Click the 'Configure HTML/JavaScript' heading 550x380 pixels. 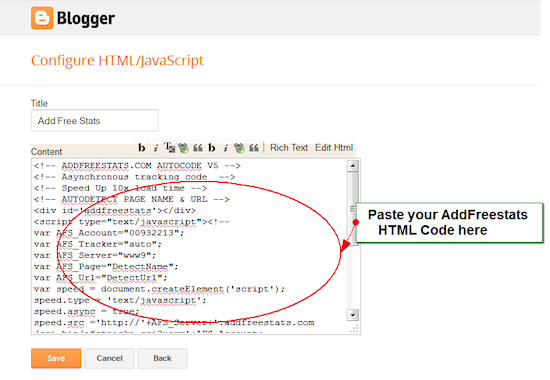117,60
